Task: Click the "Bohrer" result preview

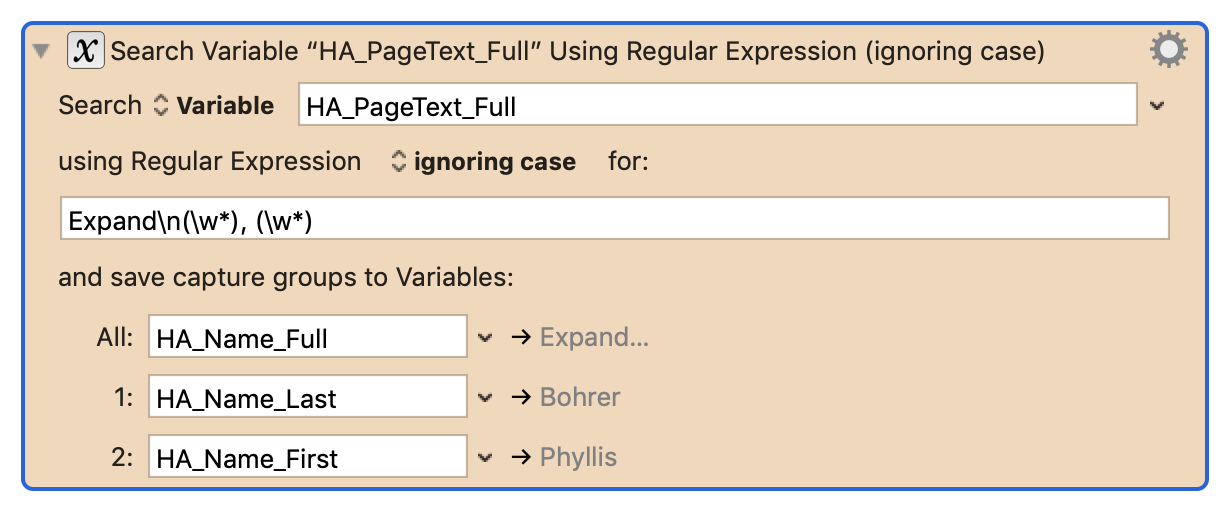Action: click(580, 398)
